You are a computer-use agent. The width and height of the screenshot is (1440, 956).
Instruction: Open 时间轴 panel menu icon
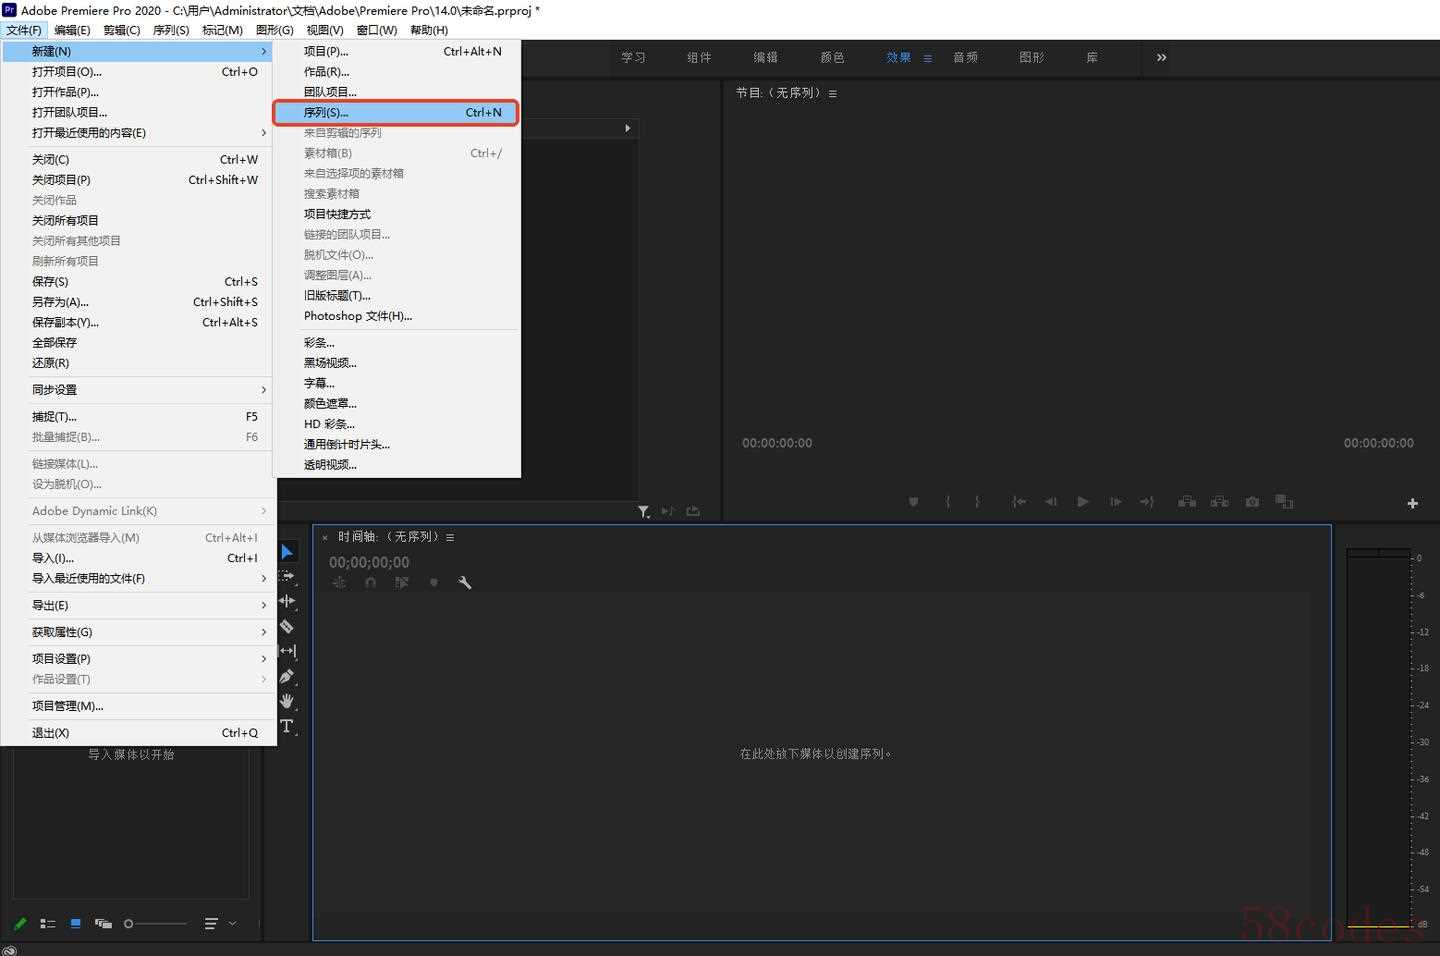pyautogui.click(x=450, y=538)
